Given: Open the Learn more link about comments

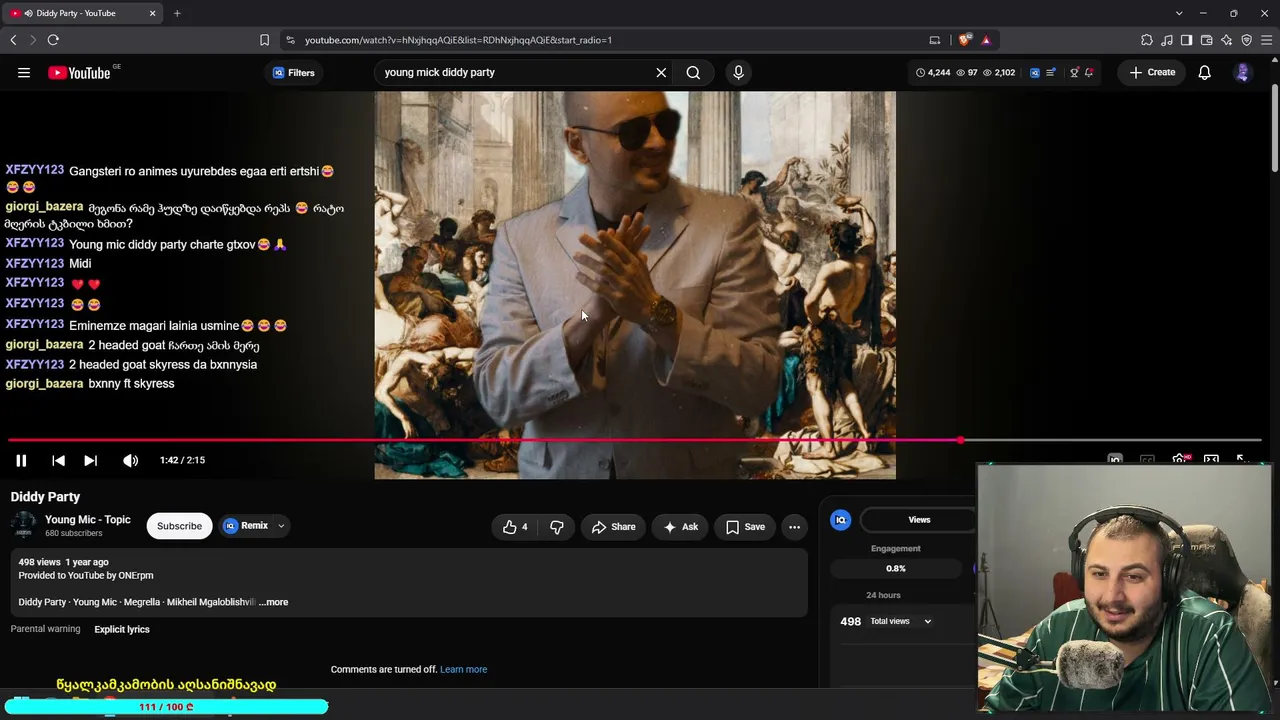Looking at the screenshot, I should point(463,669).
